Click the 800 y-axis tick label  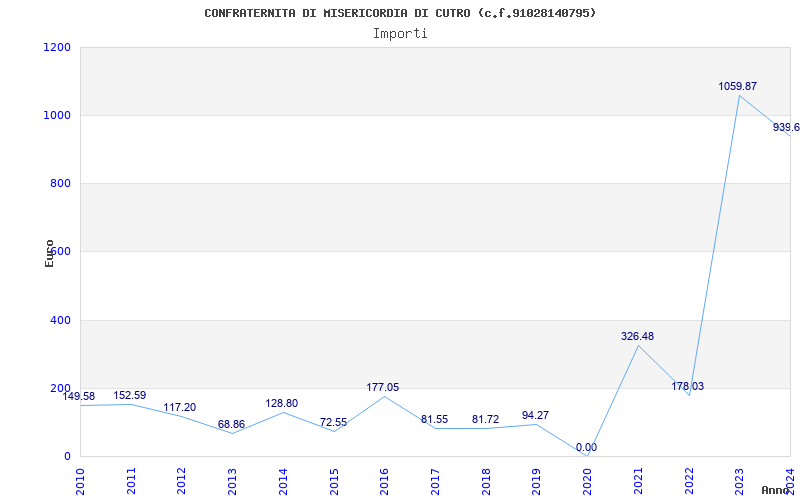tap(60, 183)
